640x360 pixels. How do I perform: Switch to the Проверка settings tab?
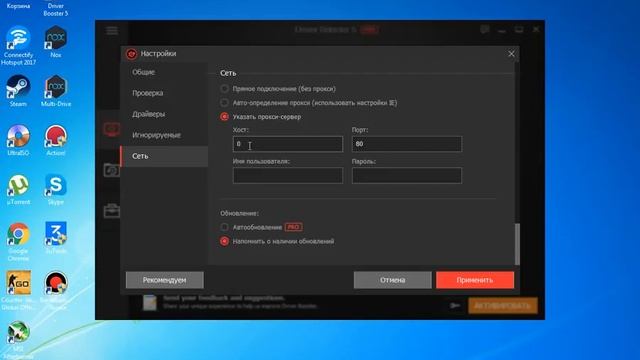coord(164,93)
